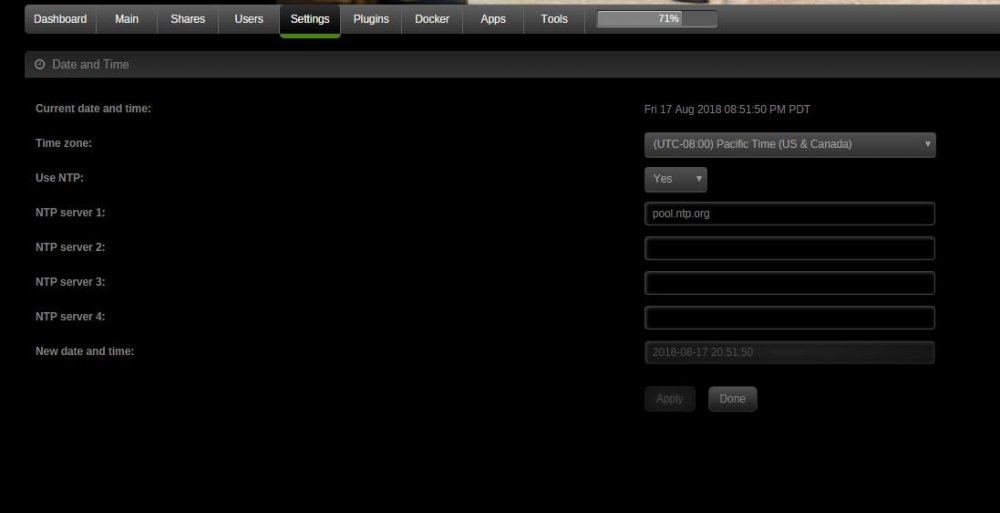Select the Settings tab

tap(310, 20)
